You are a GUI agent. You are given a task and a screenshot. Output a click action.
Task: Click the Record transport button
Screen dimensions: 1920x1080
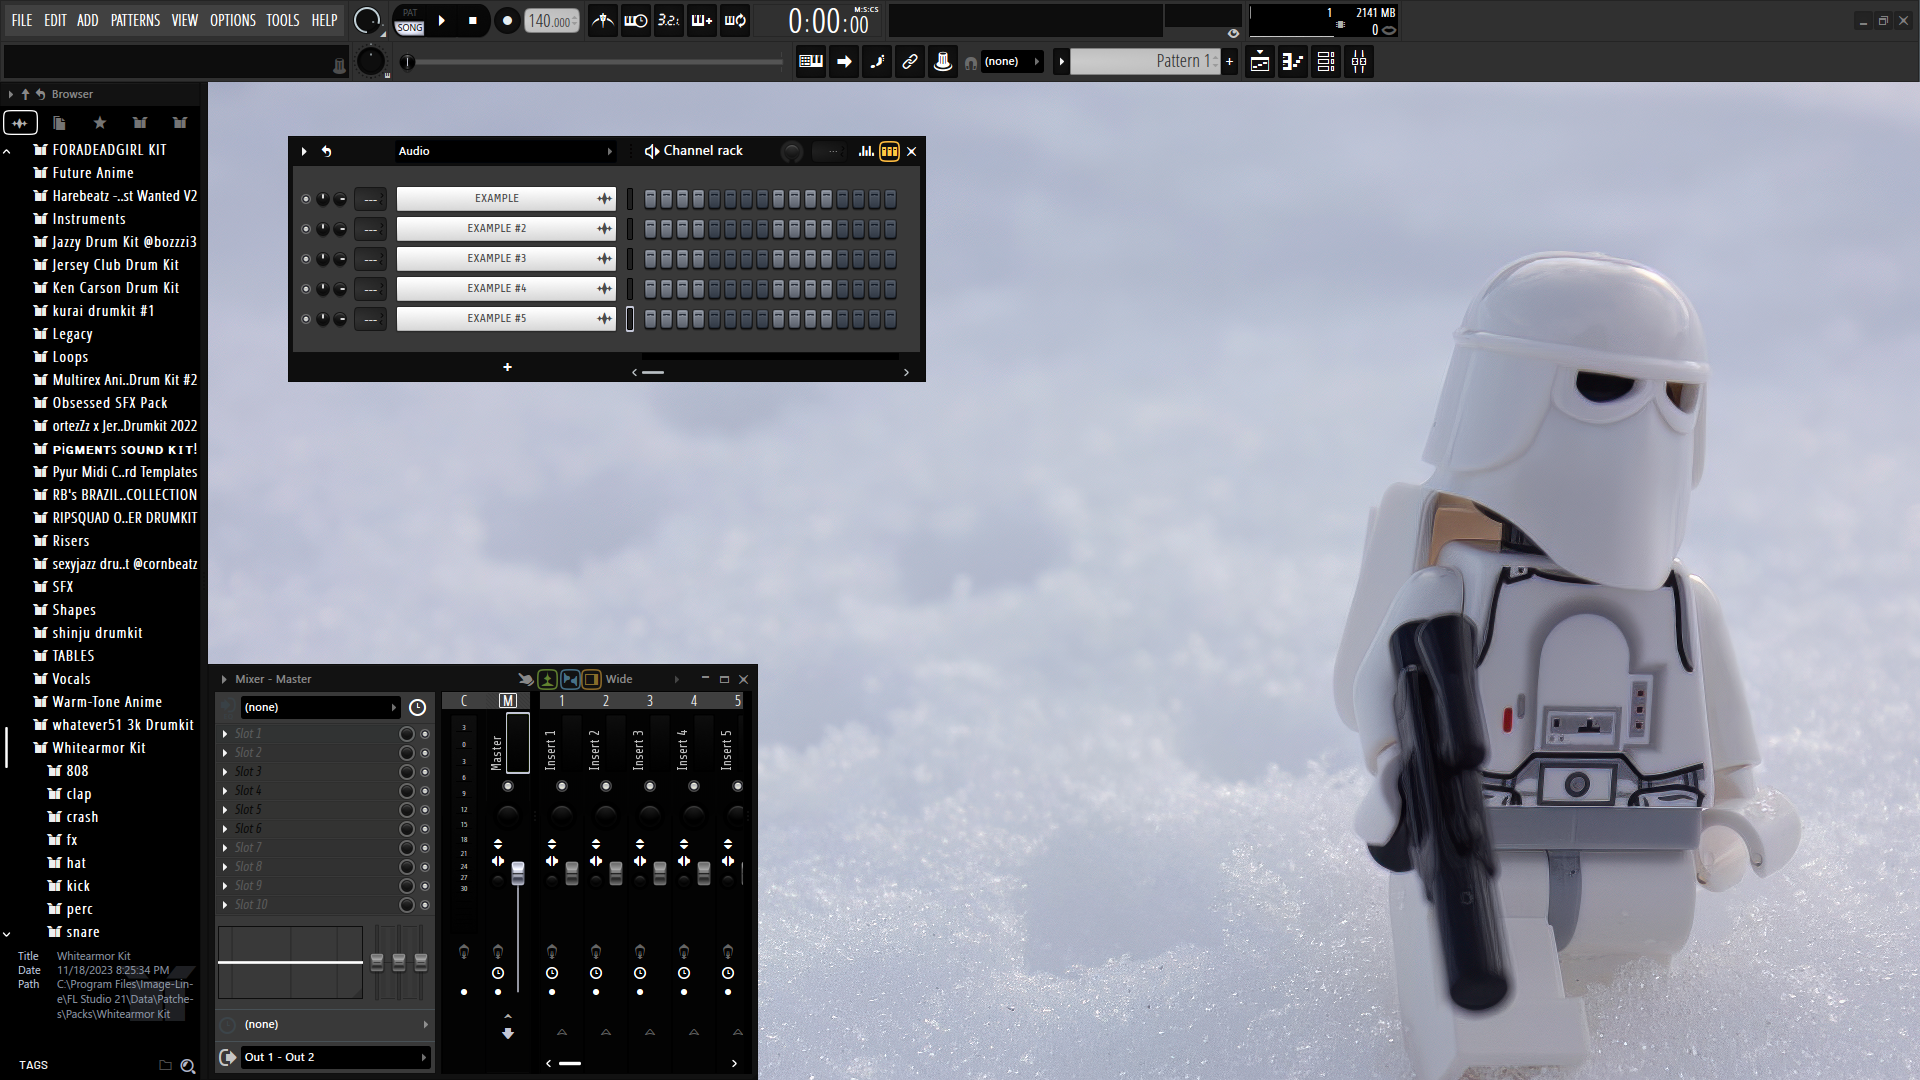(x=507, y=20)
